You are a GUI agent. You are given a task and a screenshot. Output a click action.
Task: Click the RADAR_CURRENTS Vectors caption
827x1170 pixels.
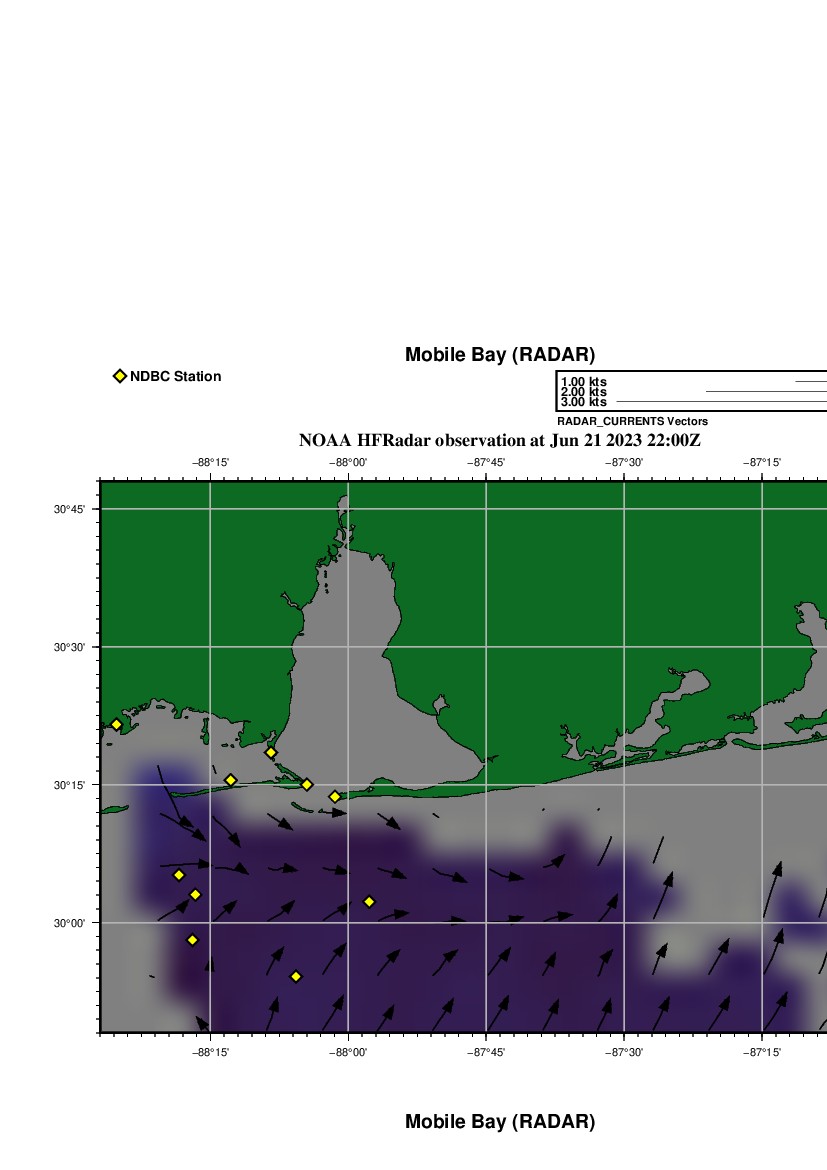coord(632,422)
